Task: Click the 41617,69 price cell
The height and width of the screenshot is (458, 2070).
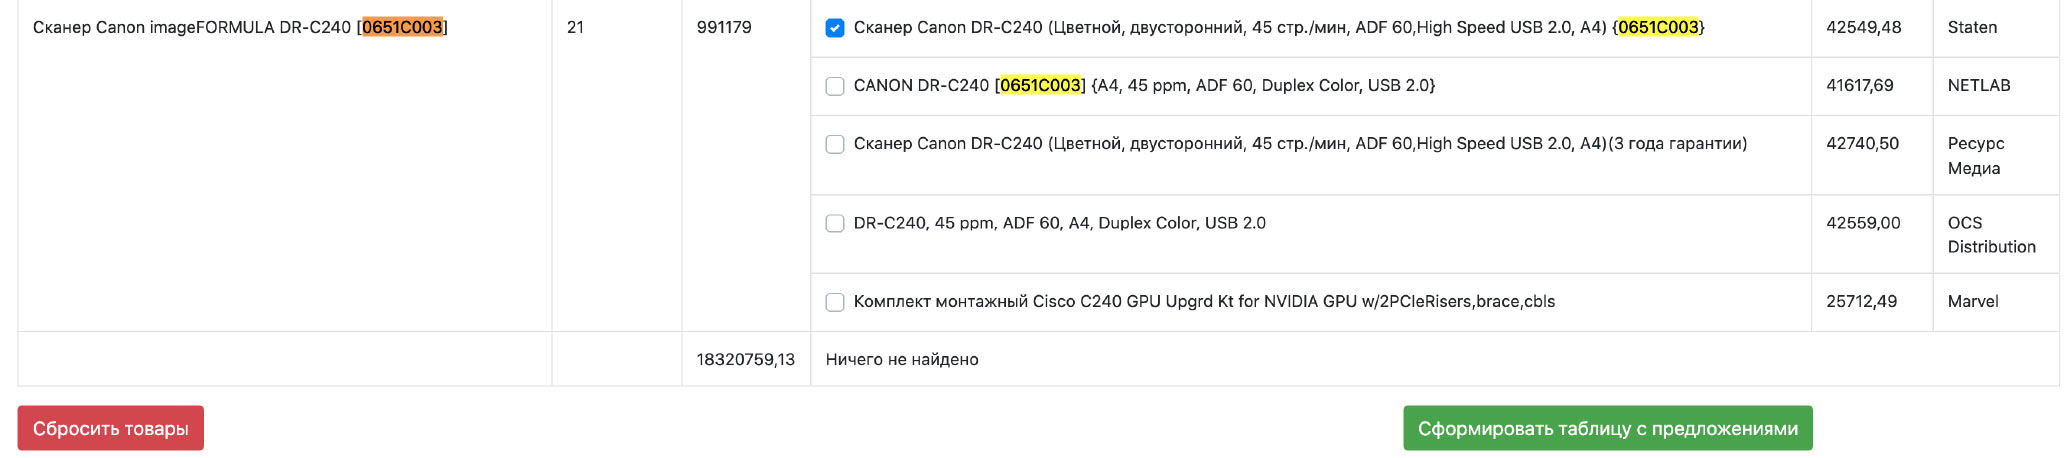Action: [x=1859, y=85]
